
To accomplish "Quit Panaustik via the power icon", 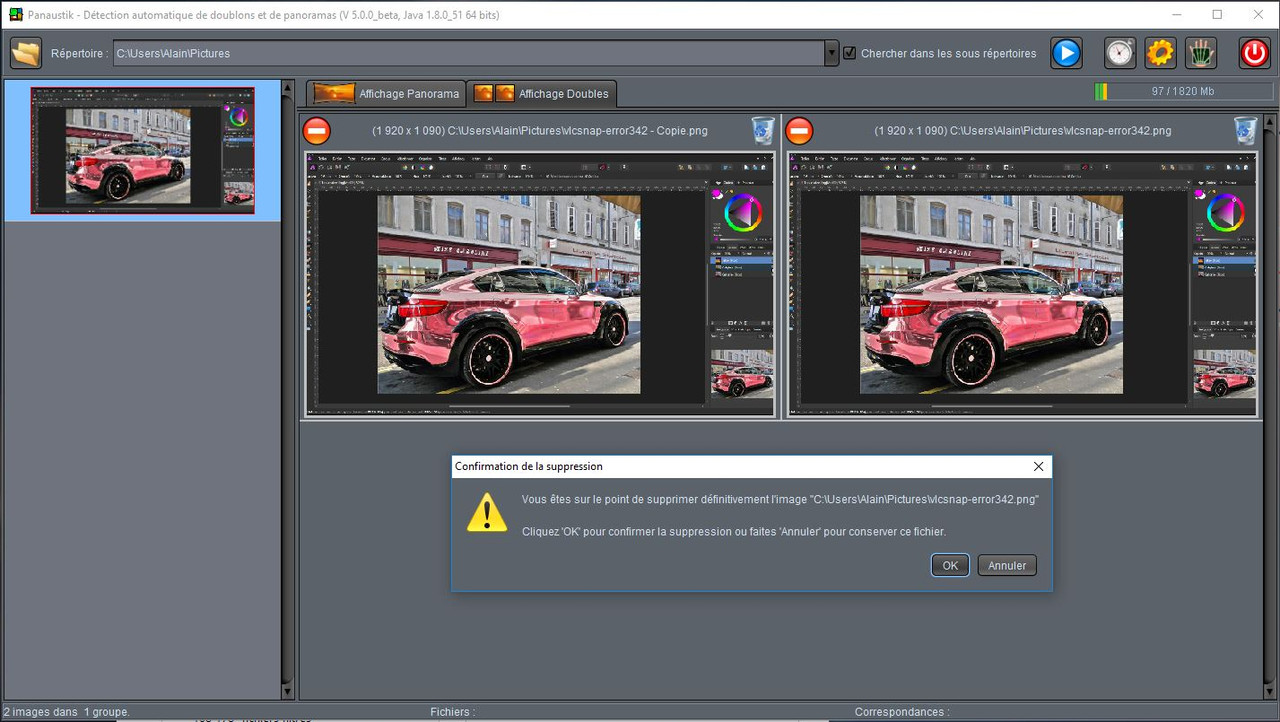I will [x=1254, y=53].
